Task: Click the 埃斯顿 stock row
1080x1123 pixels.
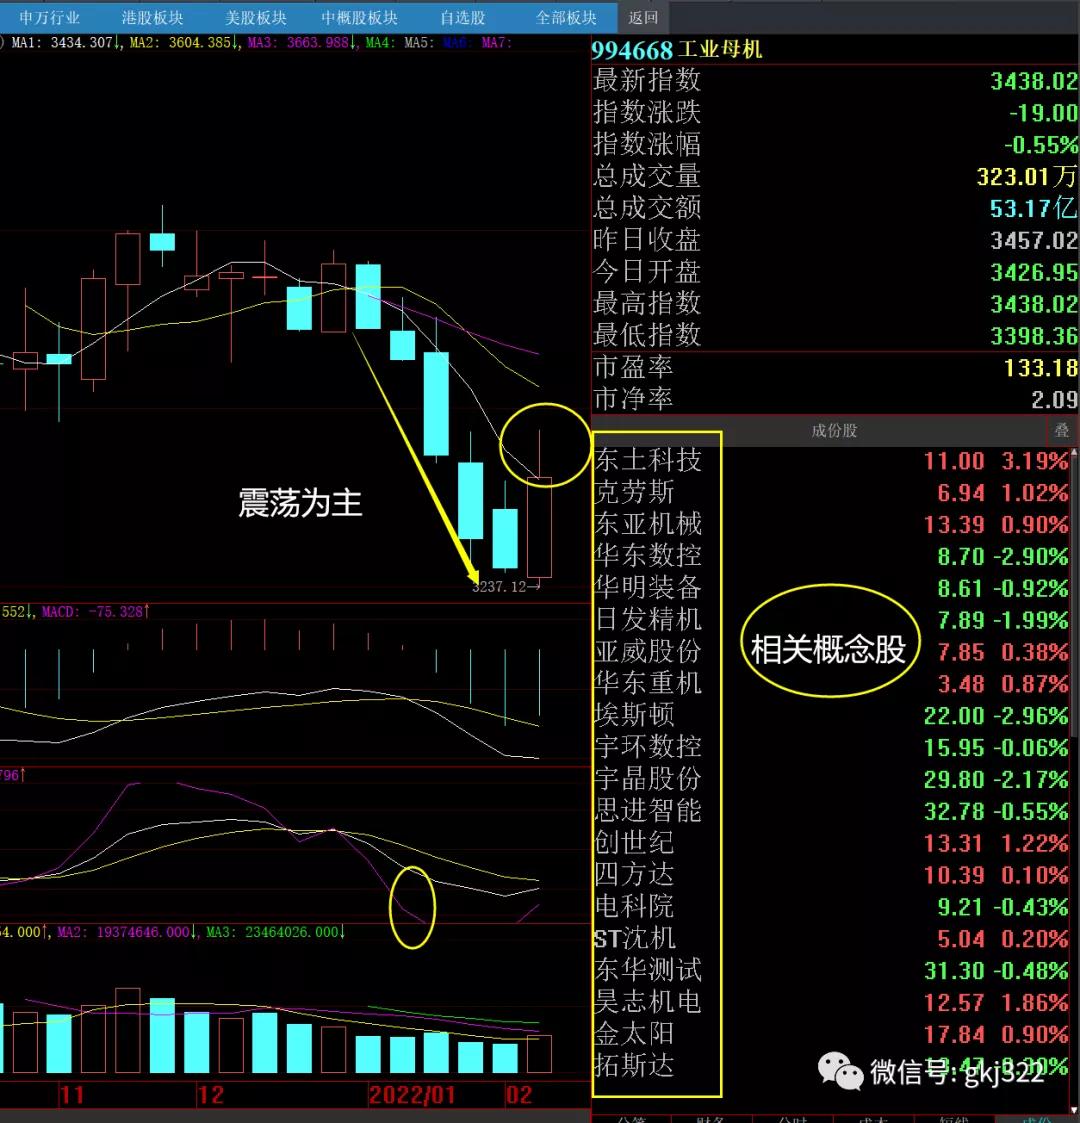Action: click(831, 715)
